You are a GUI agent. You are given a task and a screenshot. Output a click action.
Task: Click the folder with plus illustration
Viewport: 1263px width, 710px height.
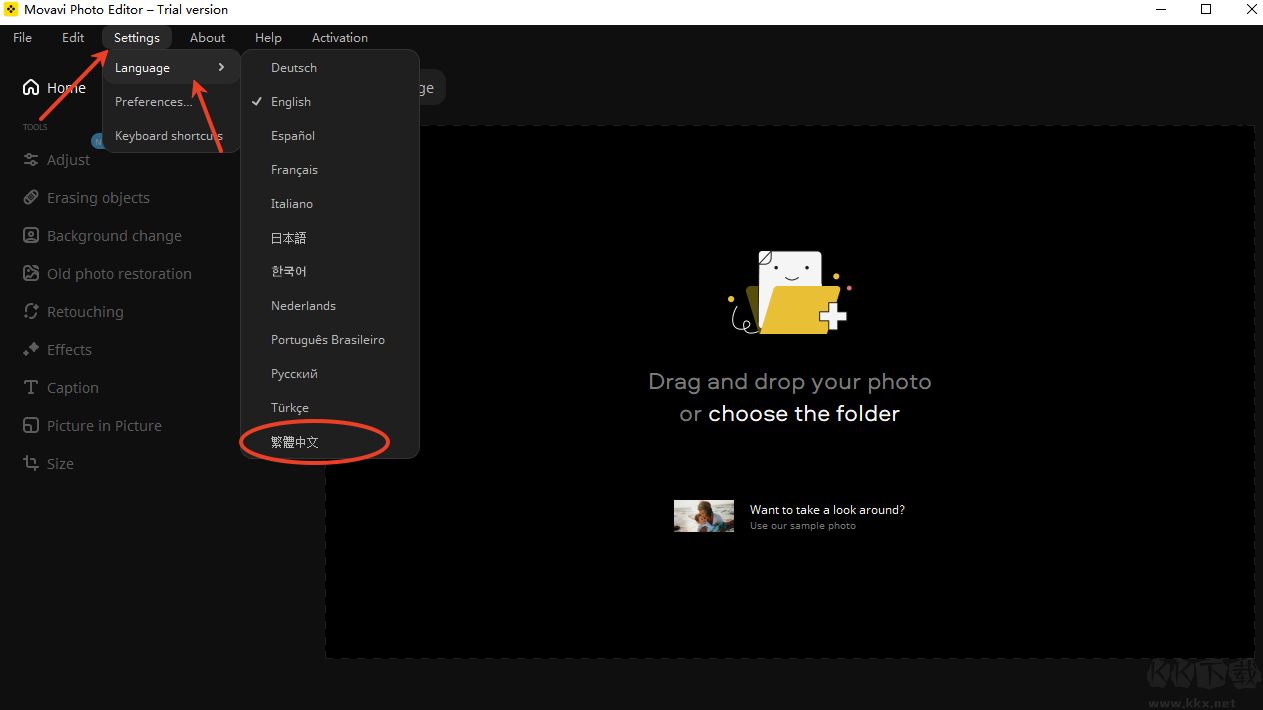coord(789,292)
